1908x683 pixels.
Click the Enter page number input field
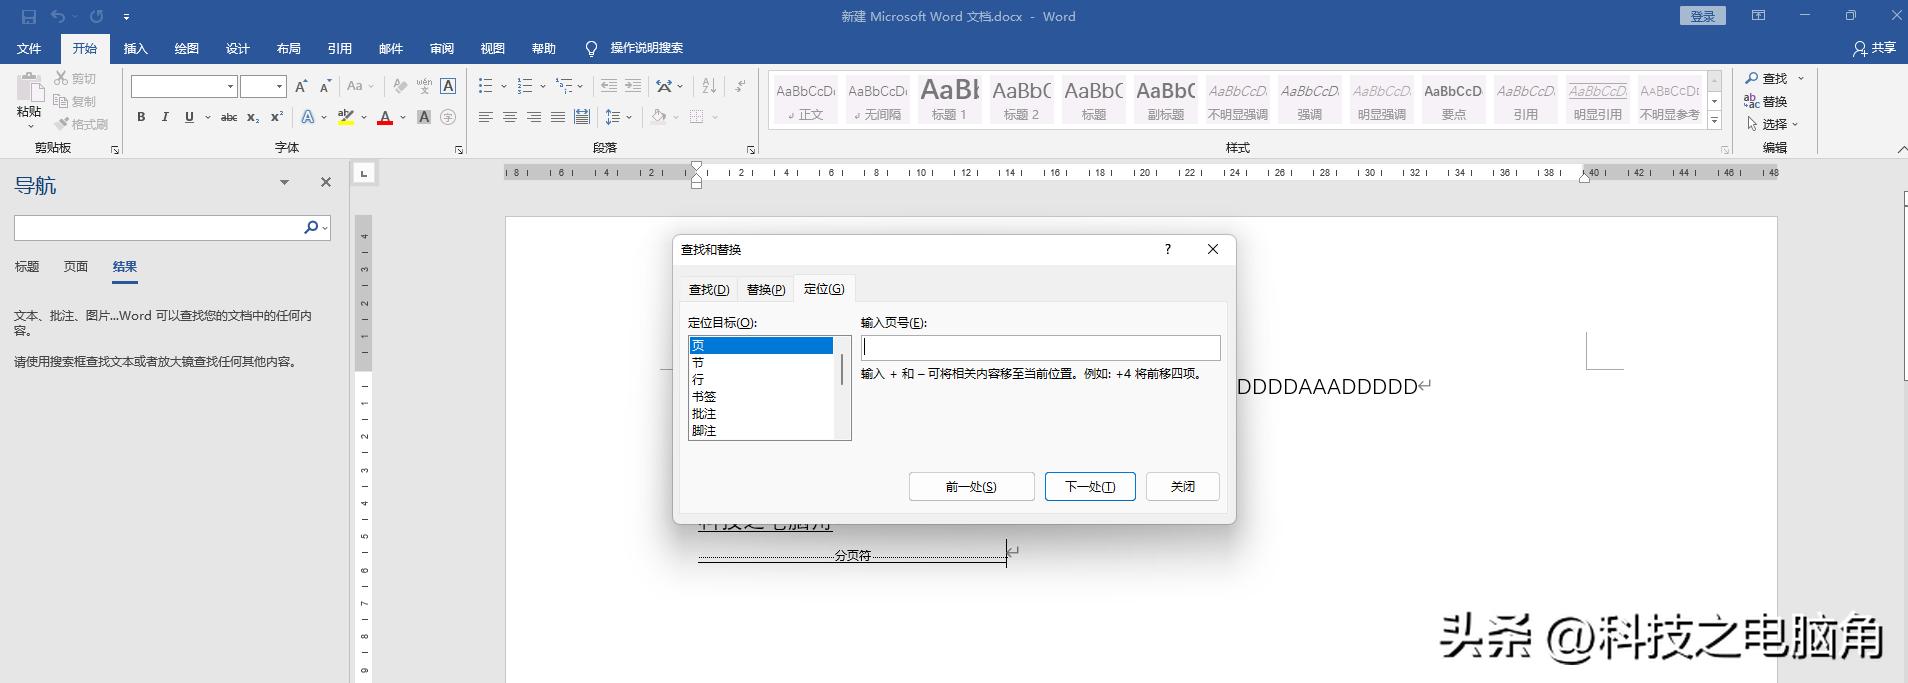(x=1041, y=347)
